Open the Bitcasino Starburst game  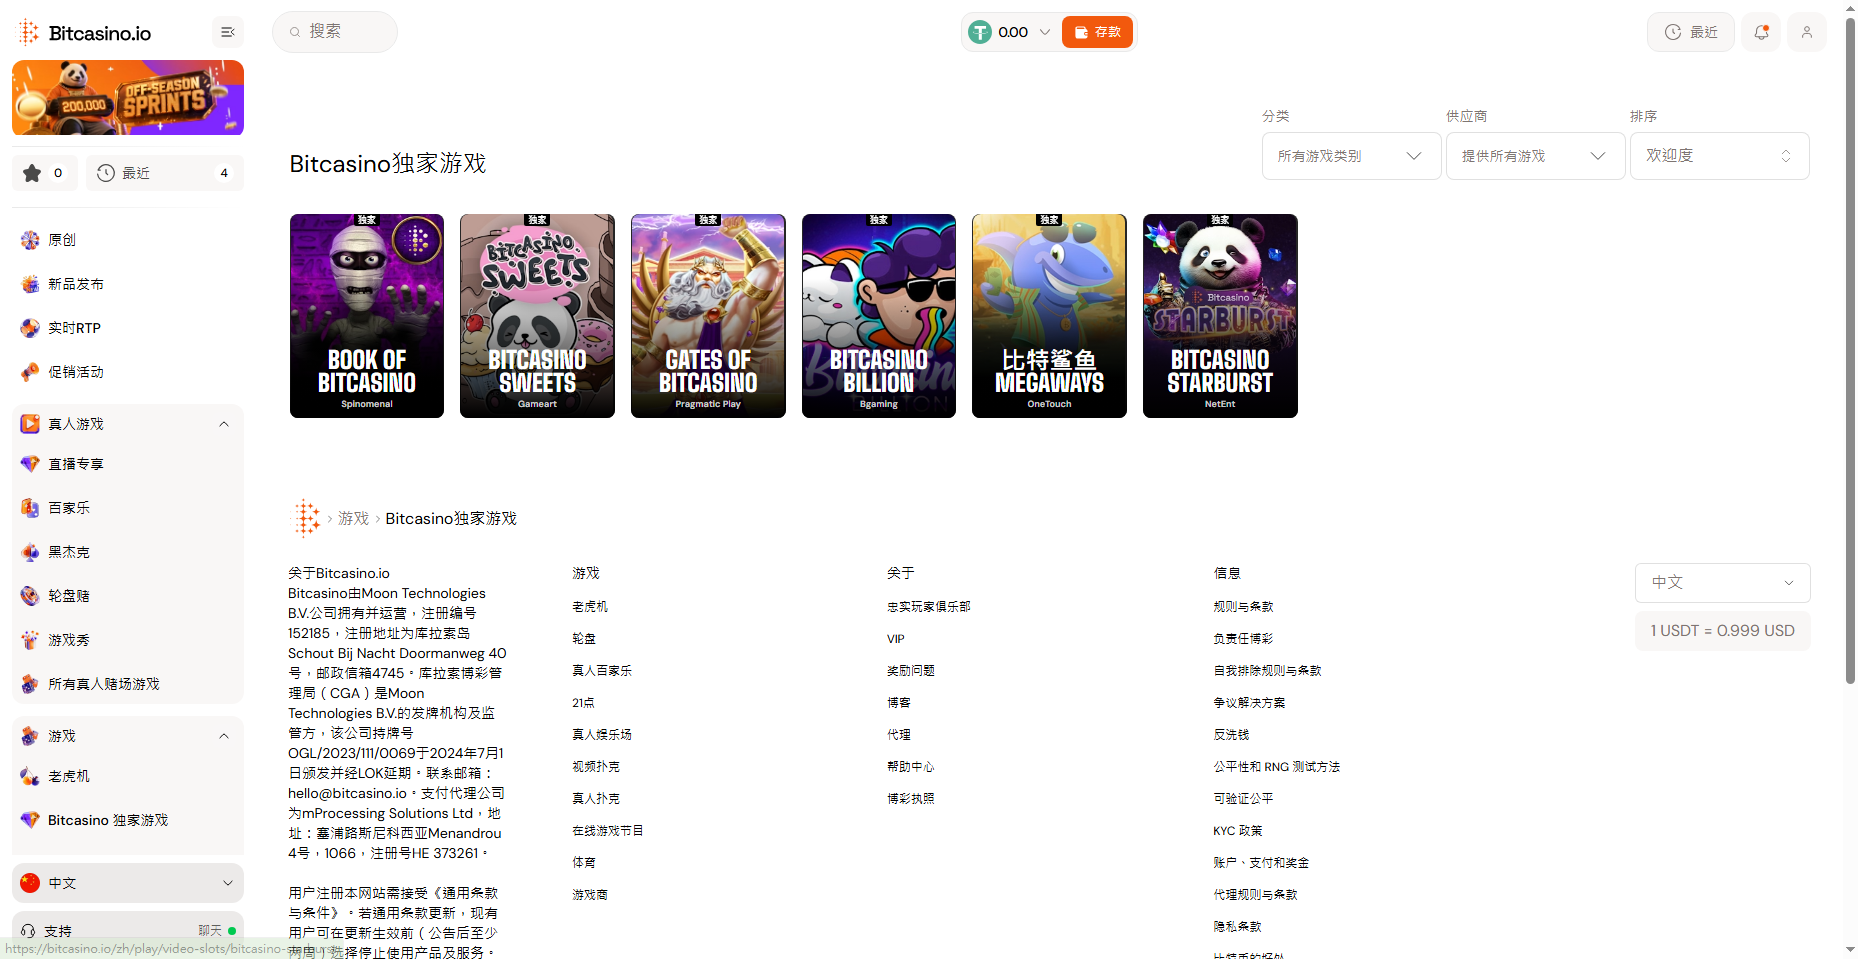[1220, 316]
